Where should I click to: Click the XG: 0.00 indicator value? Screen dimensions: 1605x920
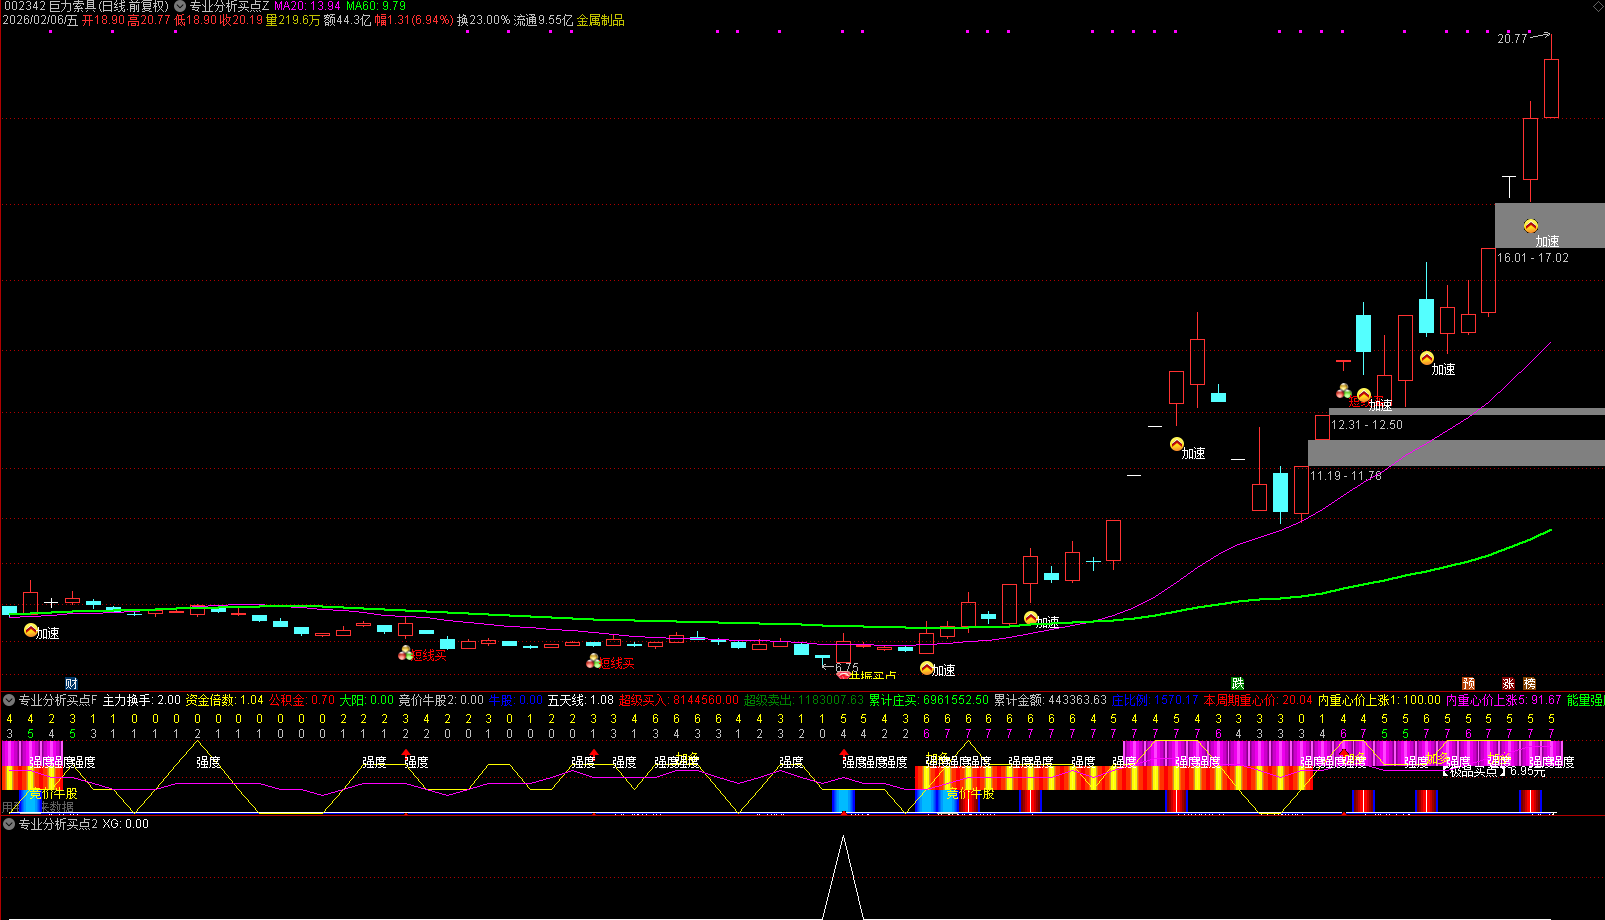coord(126,824)
